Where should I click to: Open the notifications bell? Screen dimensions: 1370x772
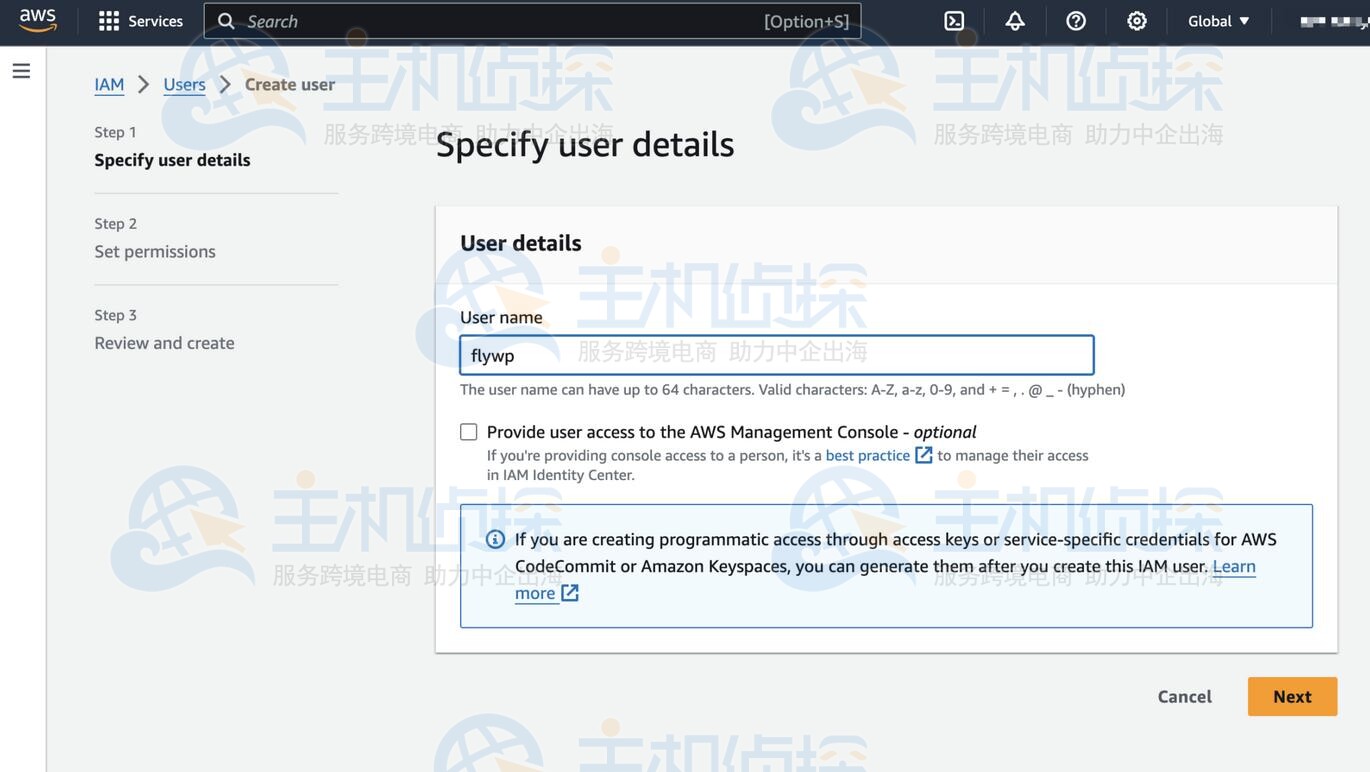tap(1015, 21)
